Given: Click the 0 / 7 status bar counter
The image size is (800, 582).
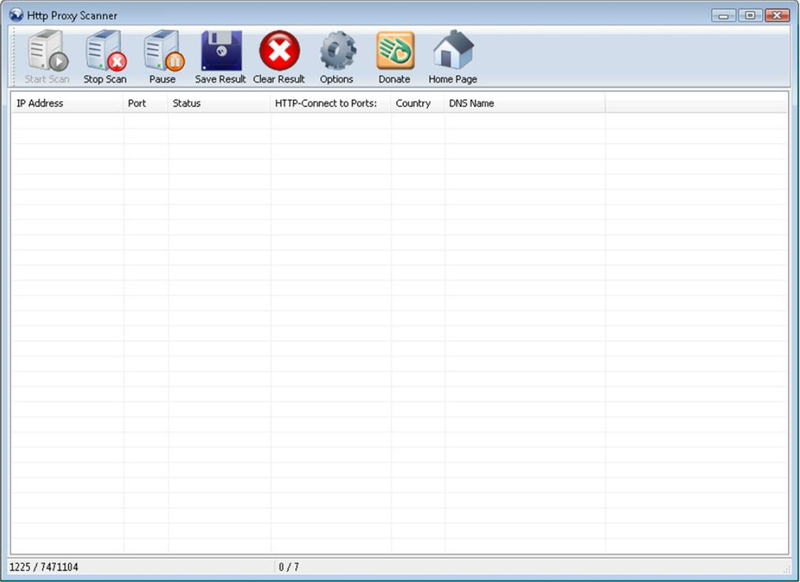Looking at the screenshot, I should click(289, 567).
